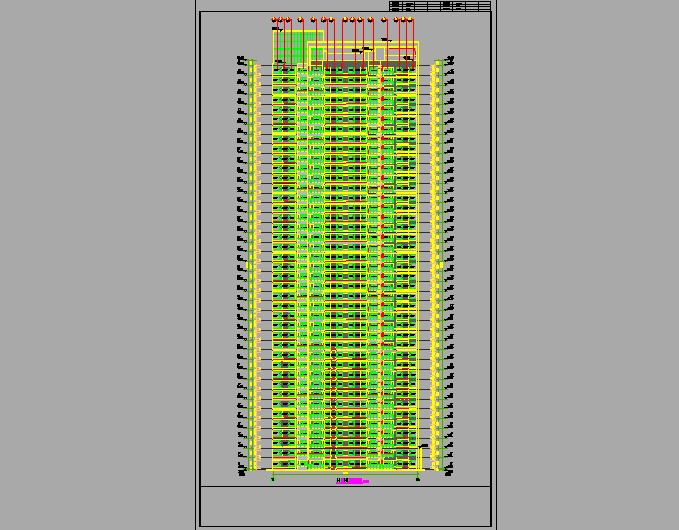The height and width of the screenshot is (530, 679).
Task: Select the magenta drawing title under the elevation
Action: pos(353,481)
